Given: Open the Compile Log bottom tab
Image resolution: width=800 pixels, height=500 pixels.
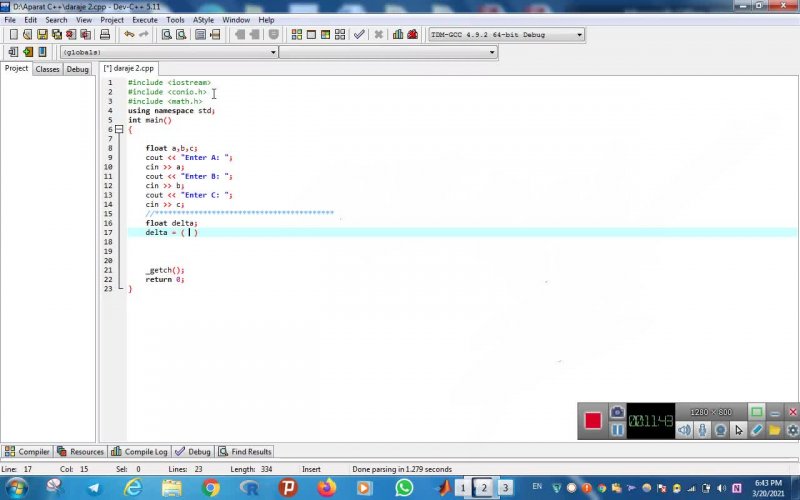Looking at the screenshot, I should click(139, 452).
